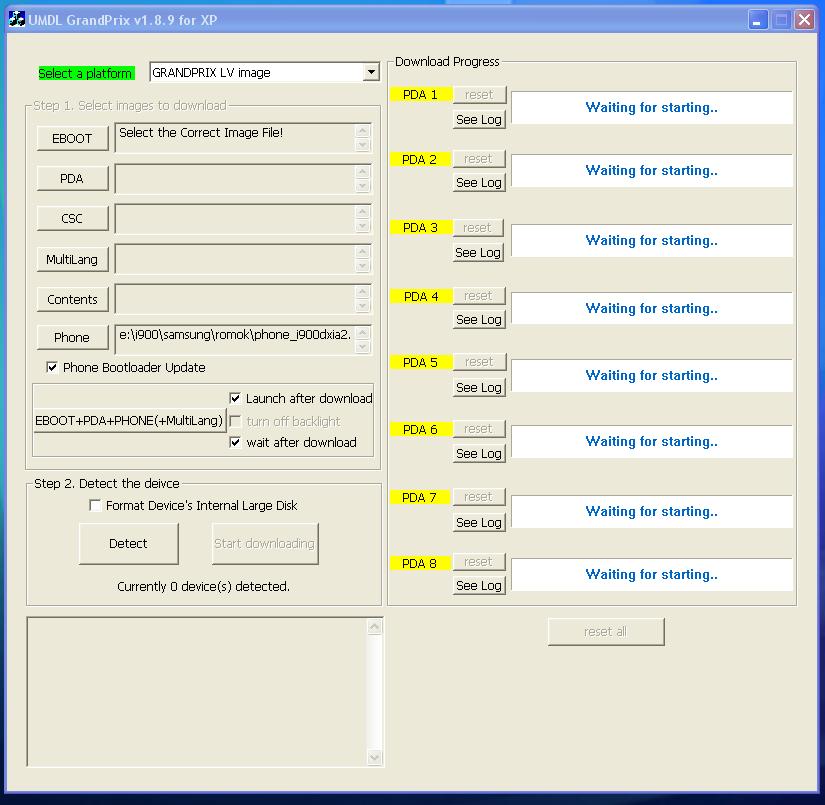The height and width of the screenshot is (805, 825).
Task: Open See Log for PDA 8
Action: (x=479, y=586)
